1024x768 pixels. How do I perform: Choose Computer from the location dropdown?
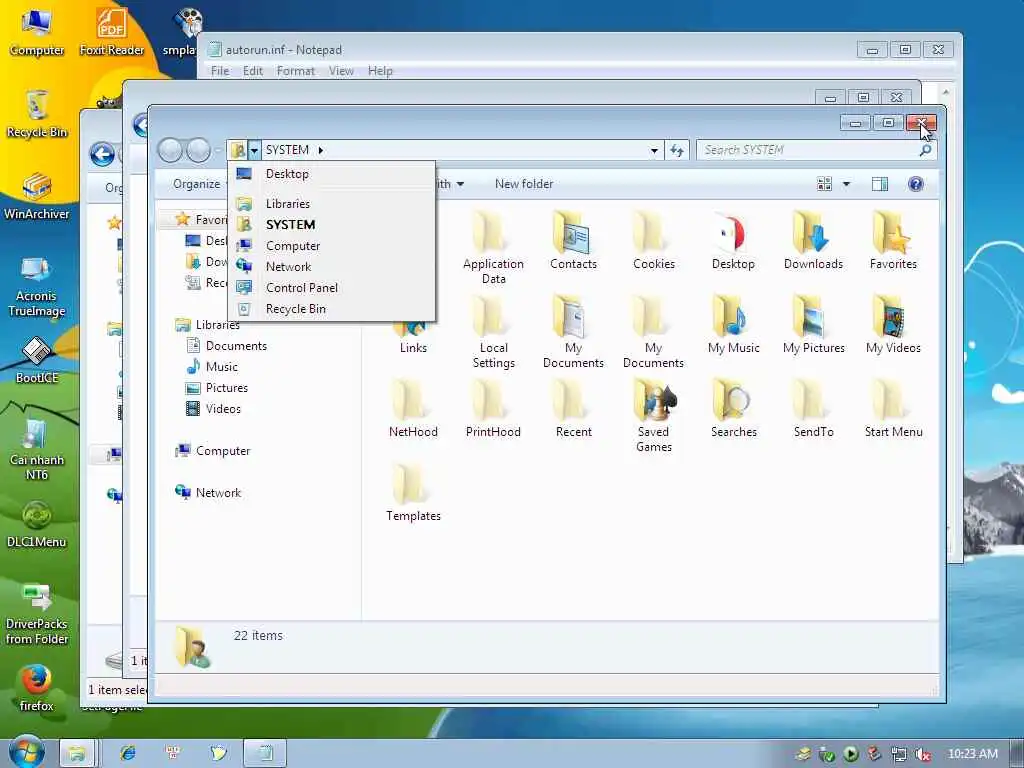click(x=332, y=246)
